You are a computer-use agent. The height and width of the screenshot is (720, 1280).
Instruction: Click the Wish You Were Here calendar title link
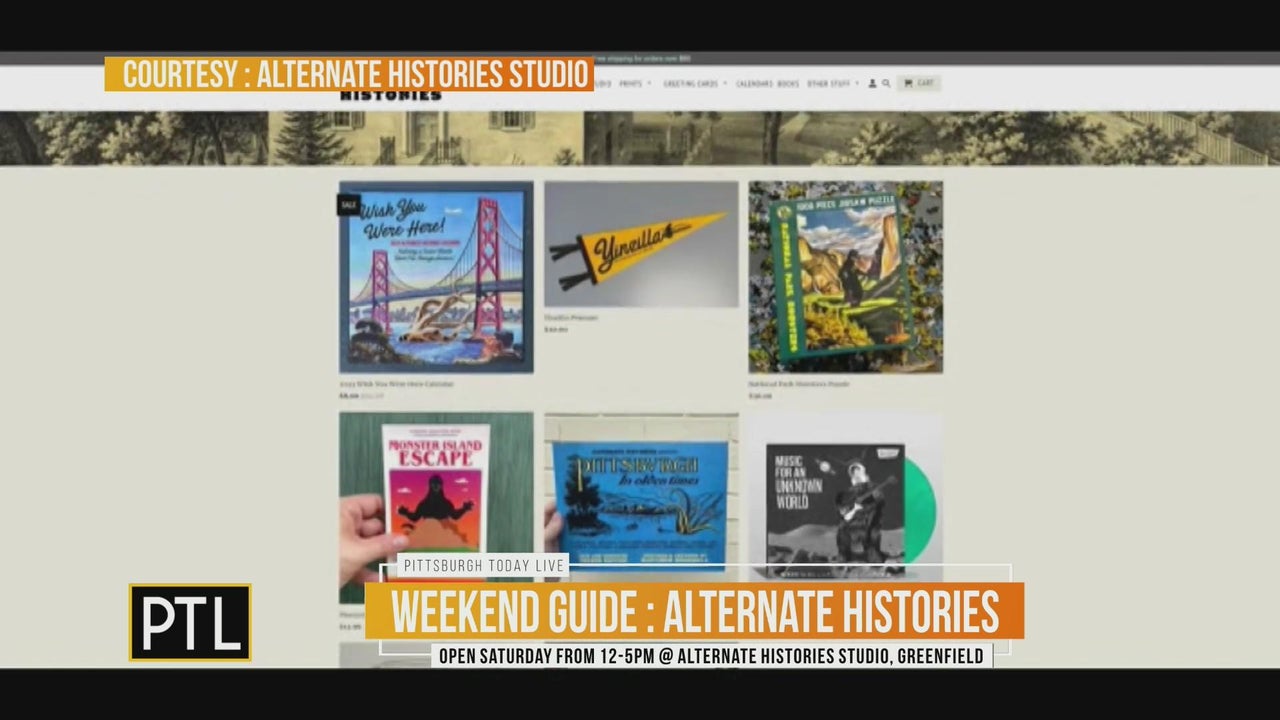point(396,384)
